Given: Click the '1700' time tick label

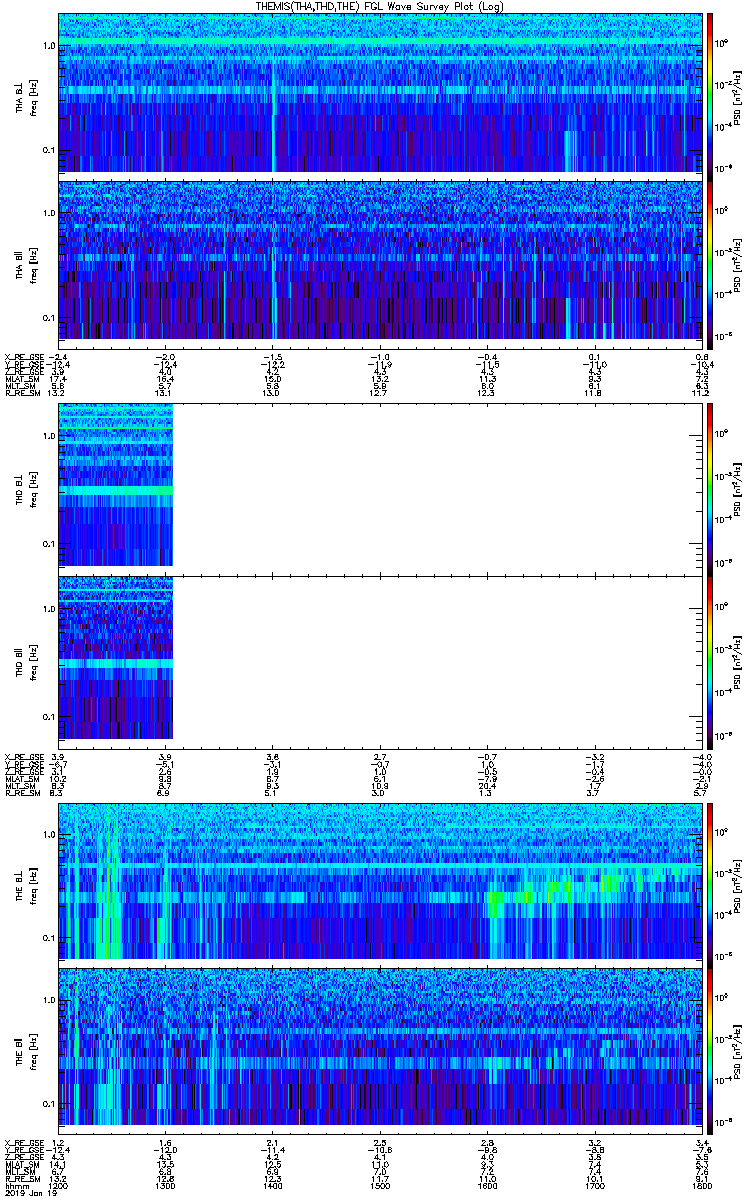Looking at the screenshot, I should 593,1186.
